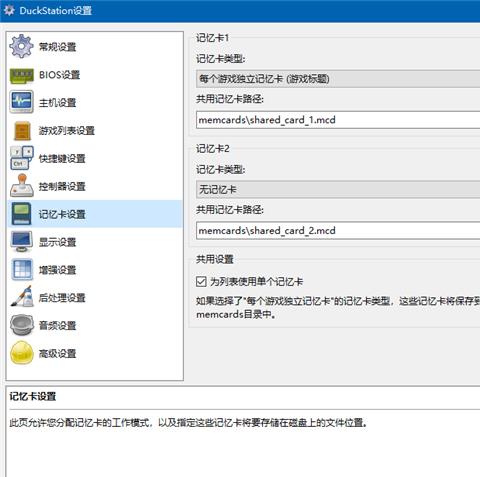Click the 记忆卡设置 memory card icon
The height and width of the screenshot is (477, 480).
tap(22, 214)
